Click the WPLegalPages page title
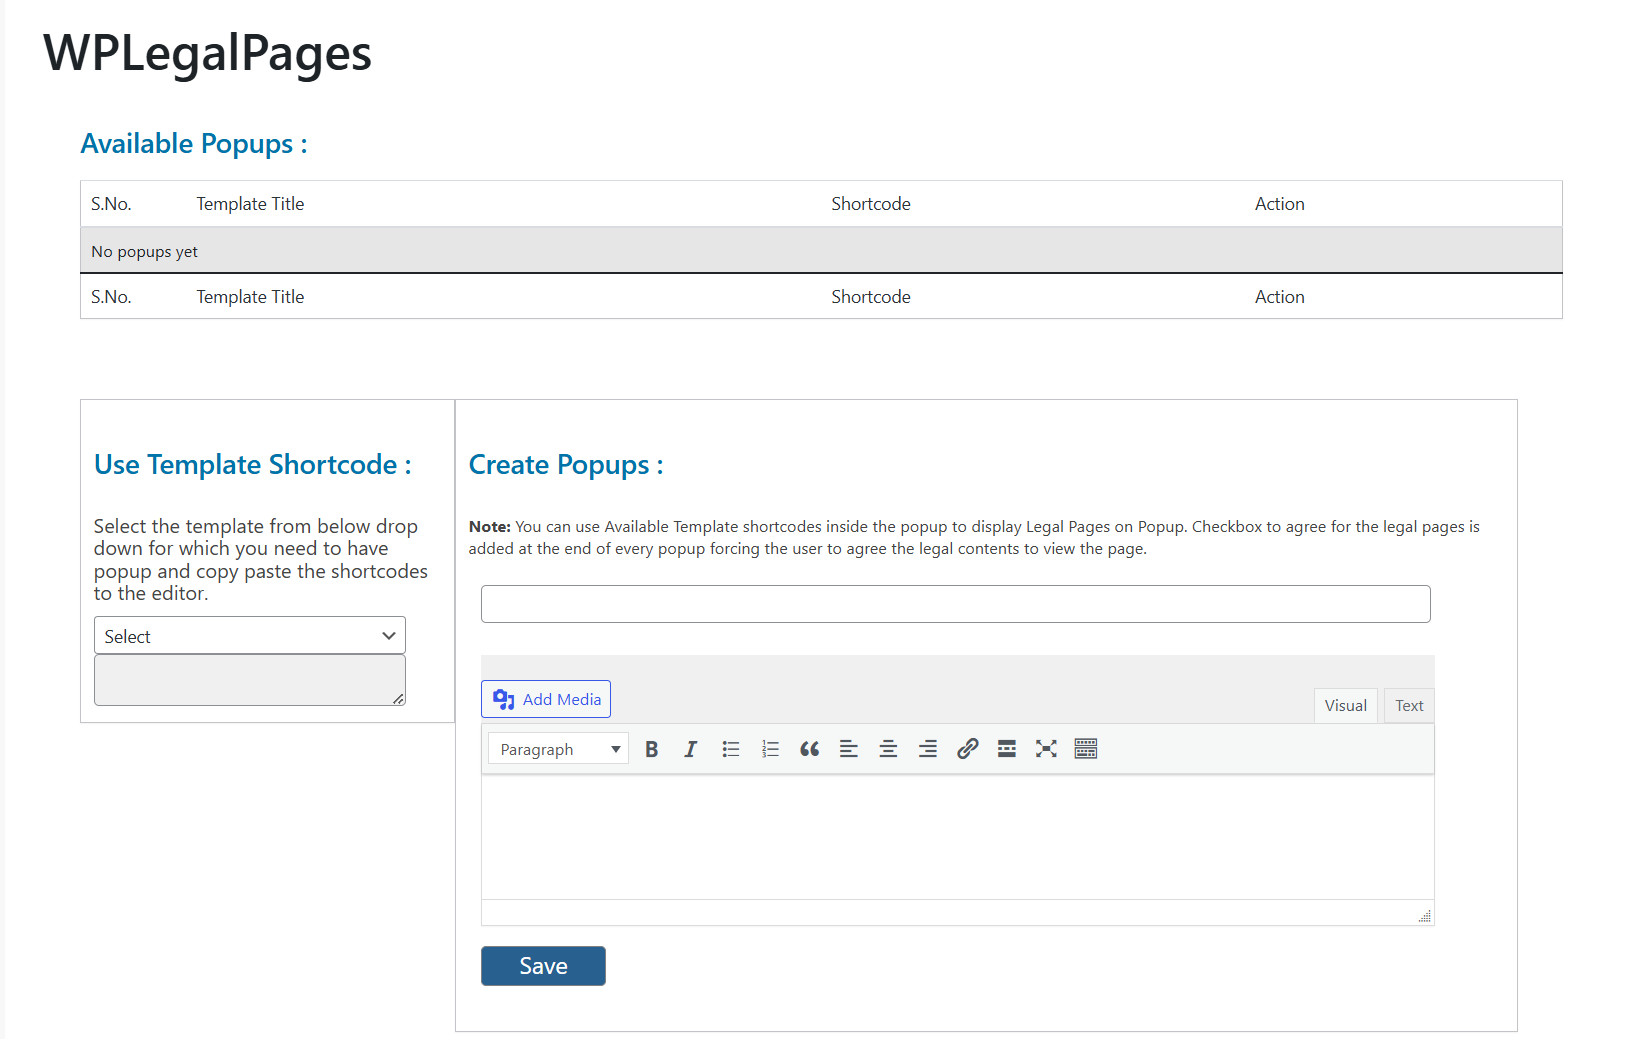This screenshot has height=1039, width=1637. pos(207,54)
